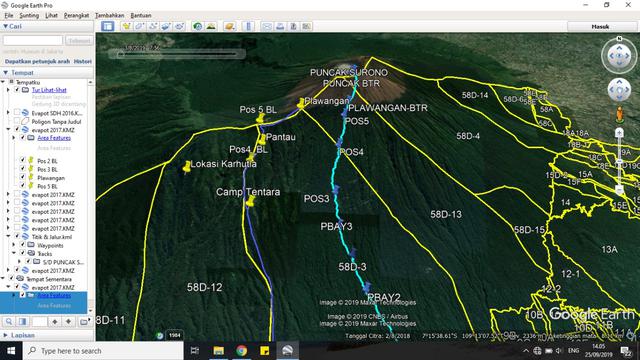Screen dimensions: 640x360
Task: Click the zoom slider on the map
Action: click(619, 161)
